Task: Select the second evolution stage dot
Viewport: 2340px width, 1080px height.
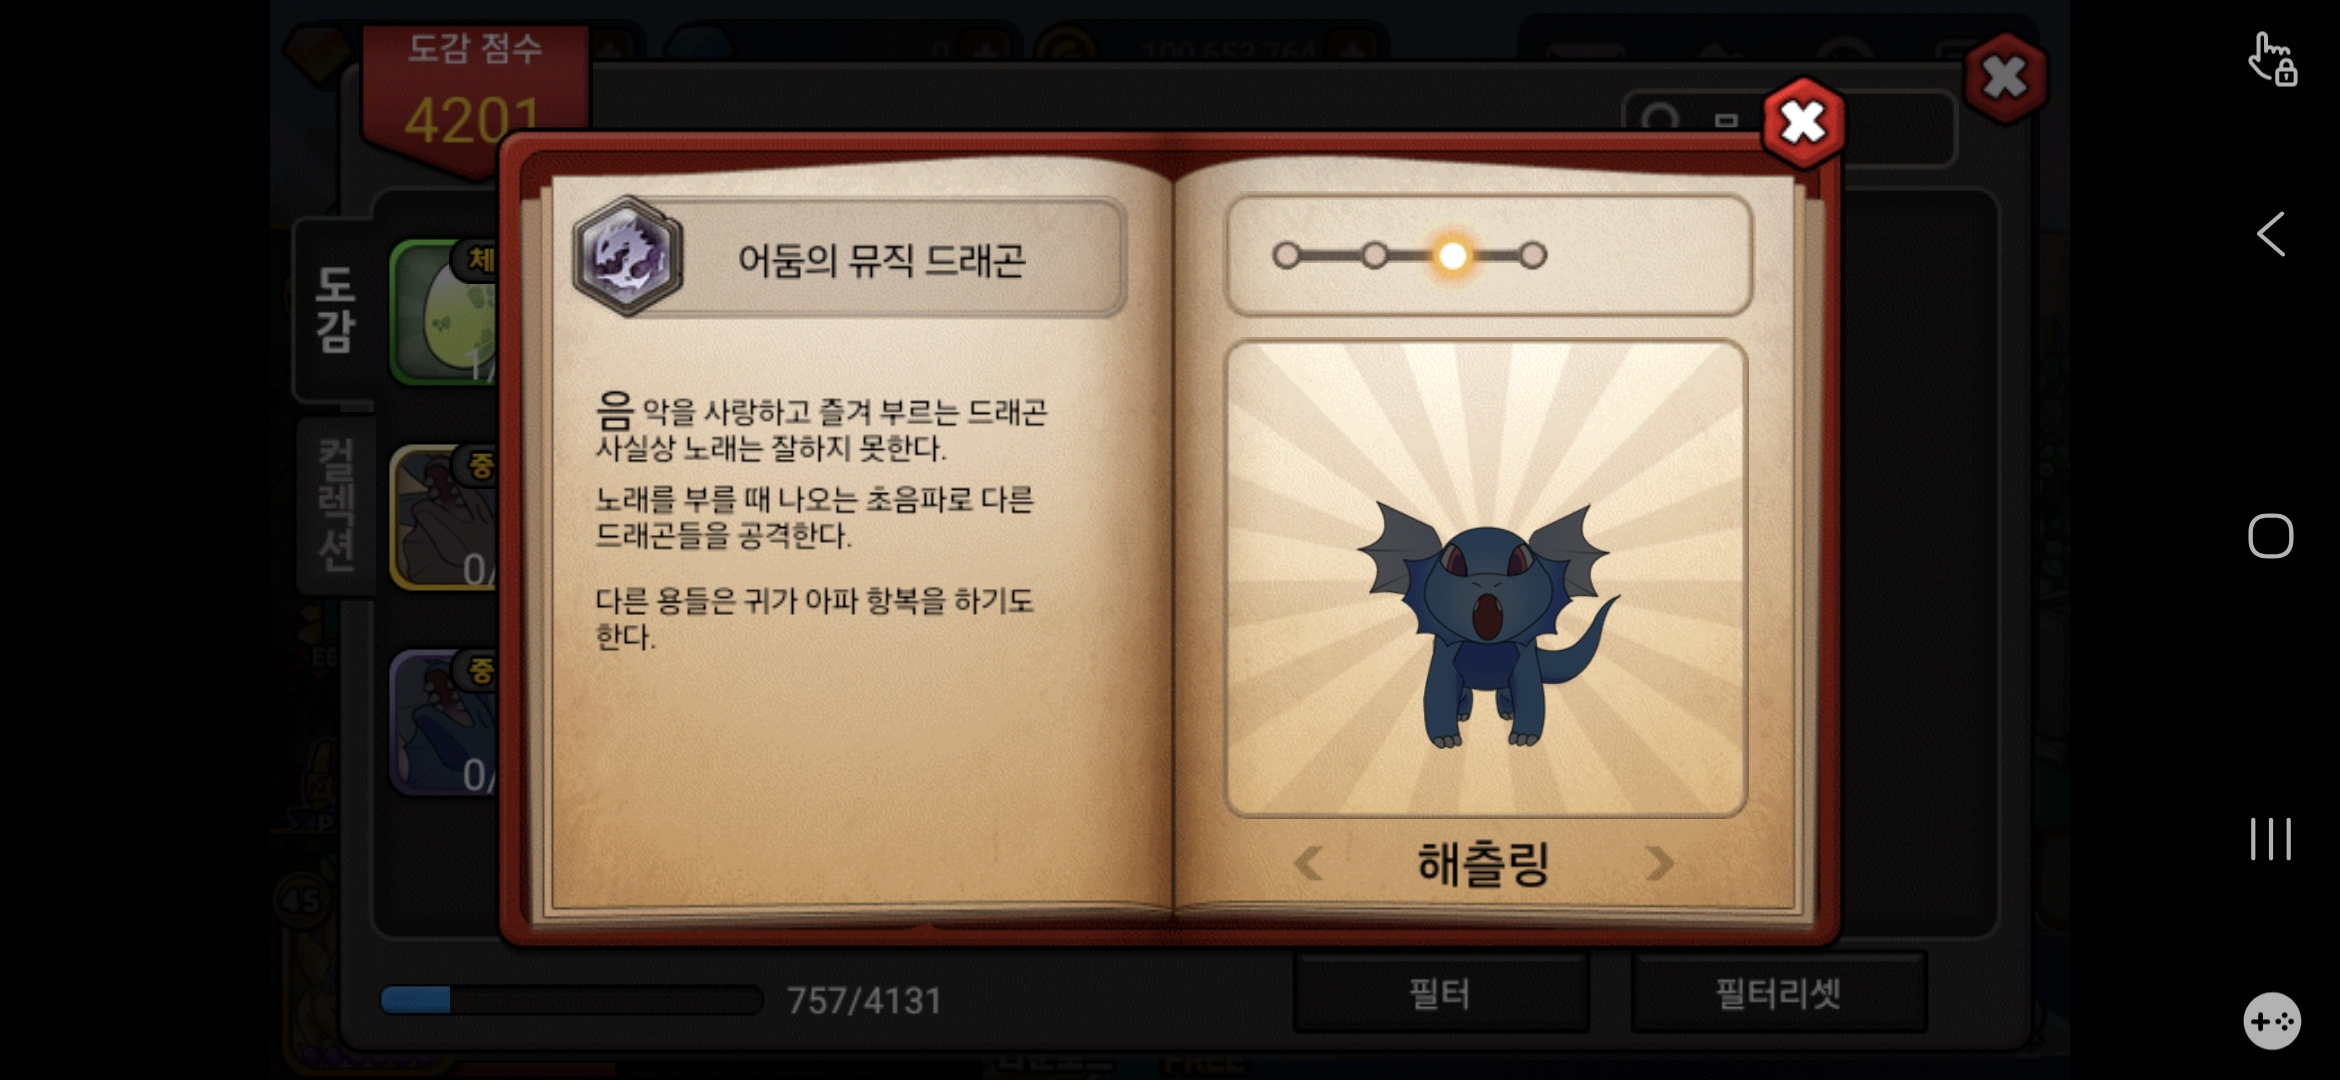Action: click(1375, 256)
